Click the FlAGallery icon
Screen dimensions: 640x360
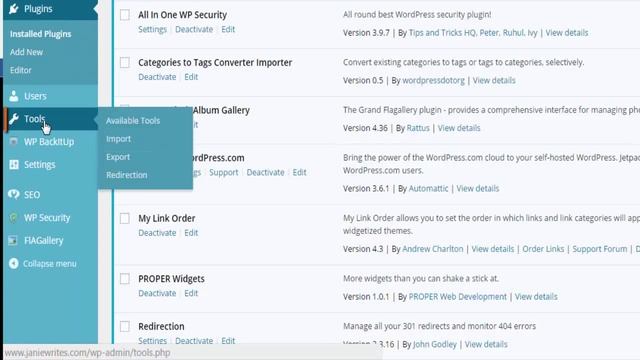point(13,240)
